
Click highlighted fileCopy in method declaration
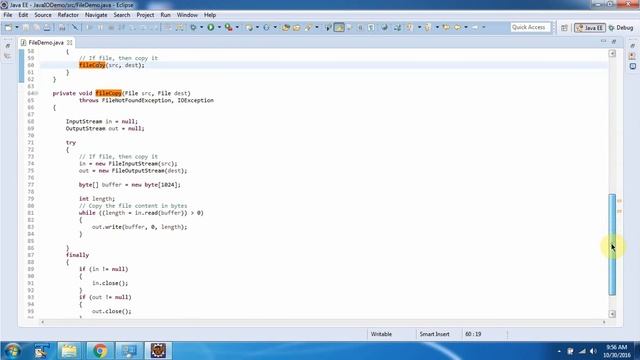tap(109, 93)
